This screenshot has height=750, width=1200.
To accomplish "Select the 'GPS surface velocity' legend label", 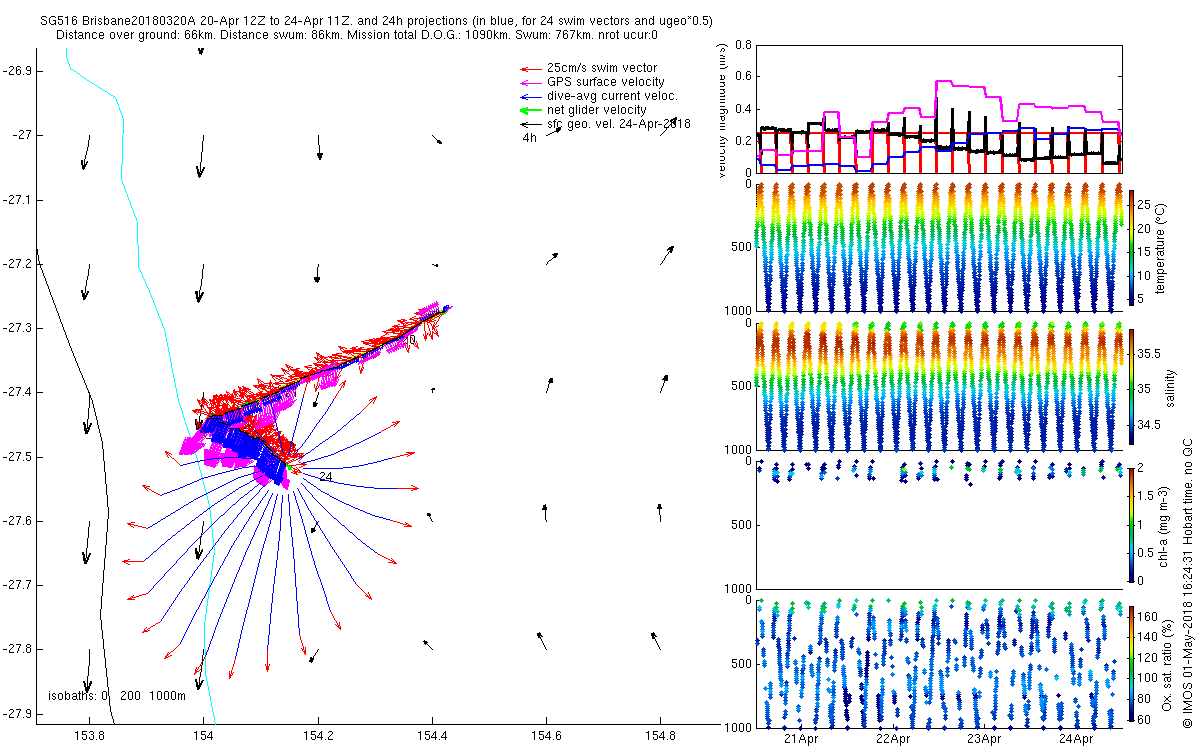I will point(605,82).
